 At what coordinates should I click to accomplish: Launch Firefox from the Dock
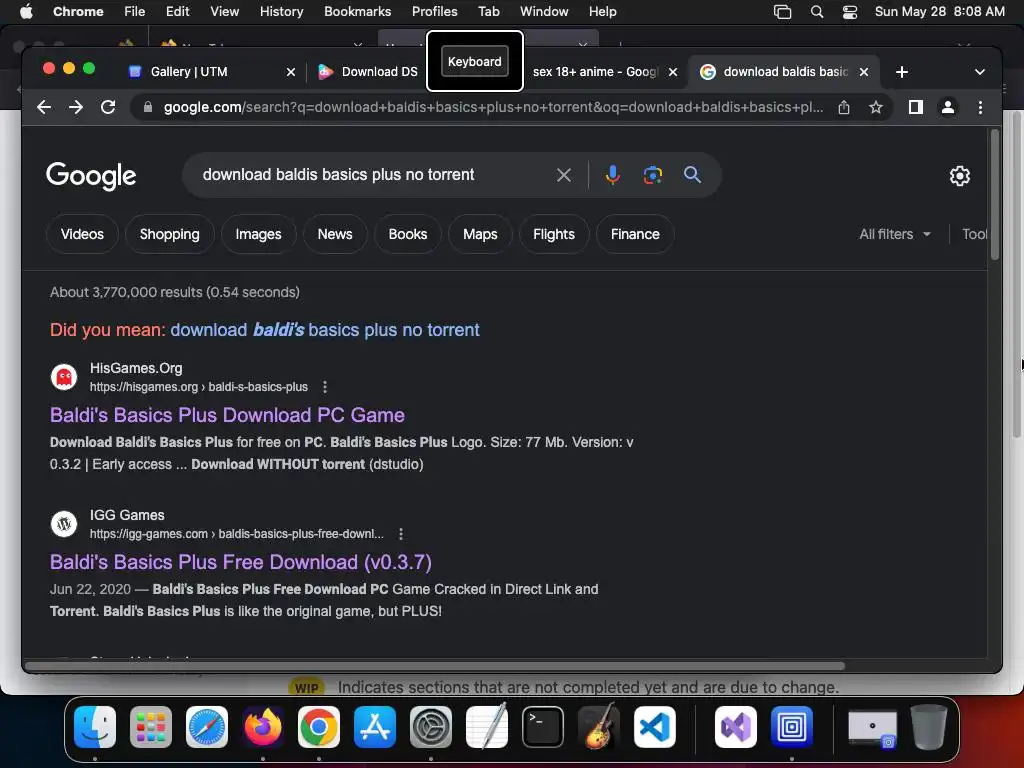click(263, 727)
